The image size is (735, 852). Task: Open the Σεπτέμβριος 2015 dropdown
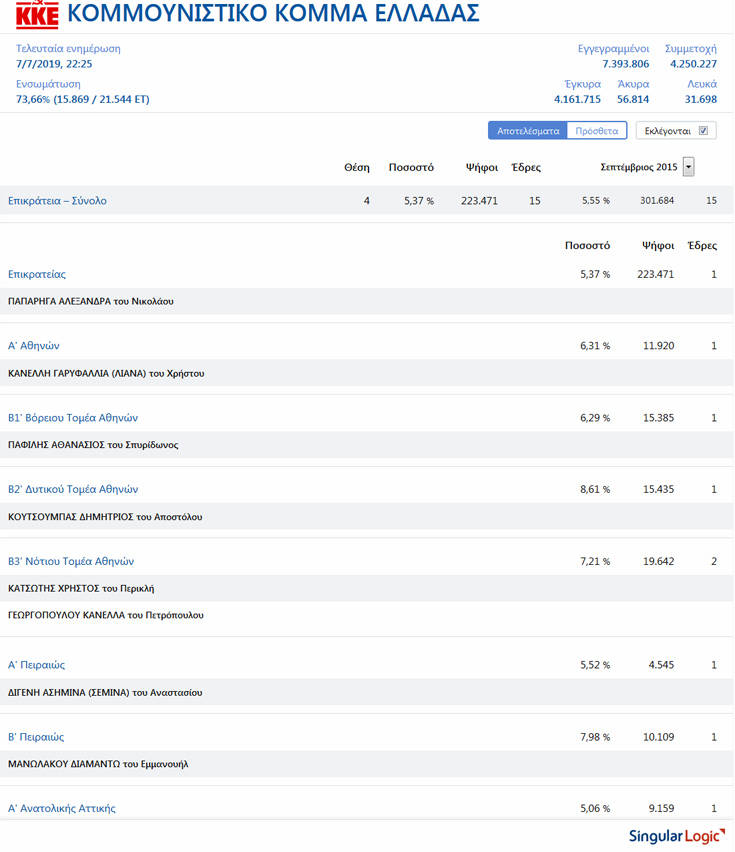(688, 166)
